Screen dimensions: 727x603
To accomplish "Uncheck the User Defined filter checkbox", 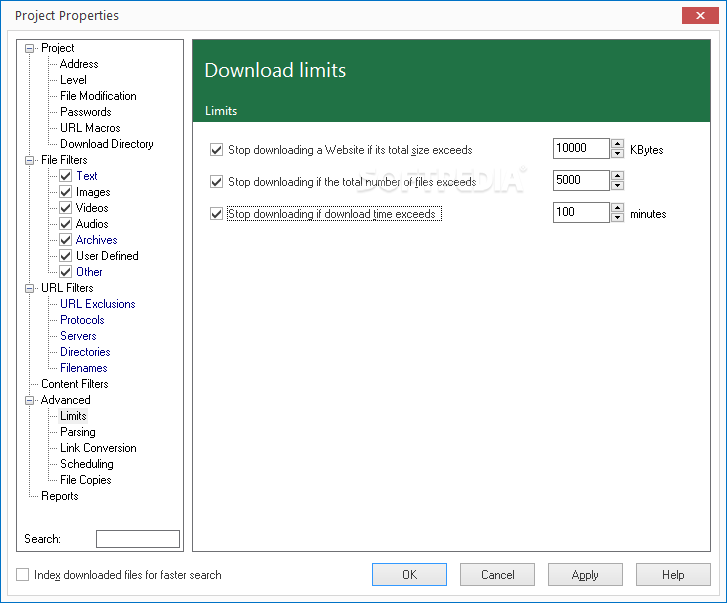I will point(66,256).
